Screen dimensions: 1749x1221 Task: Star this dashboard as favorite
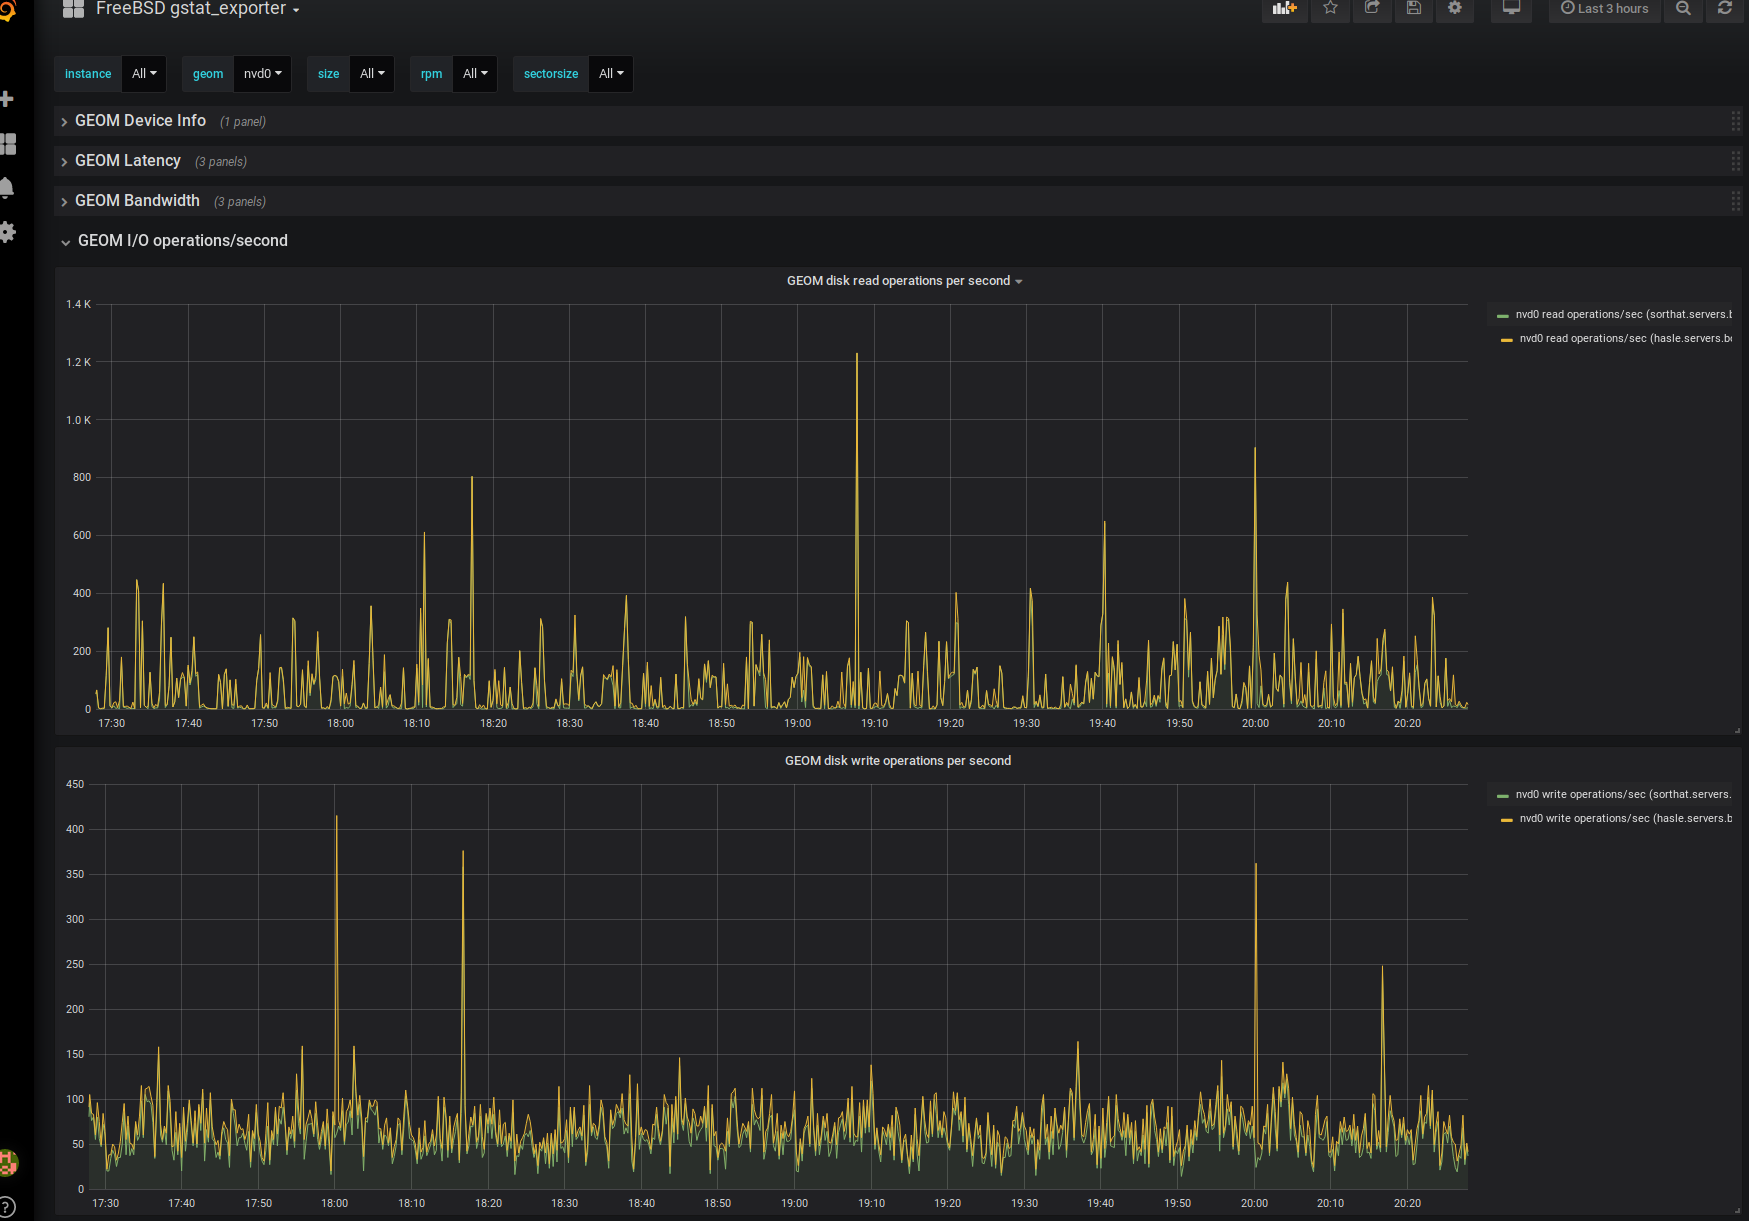[1330, 9]
